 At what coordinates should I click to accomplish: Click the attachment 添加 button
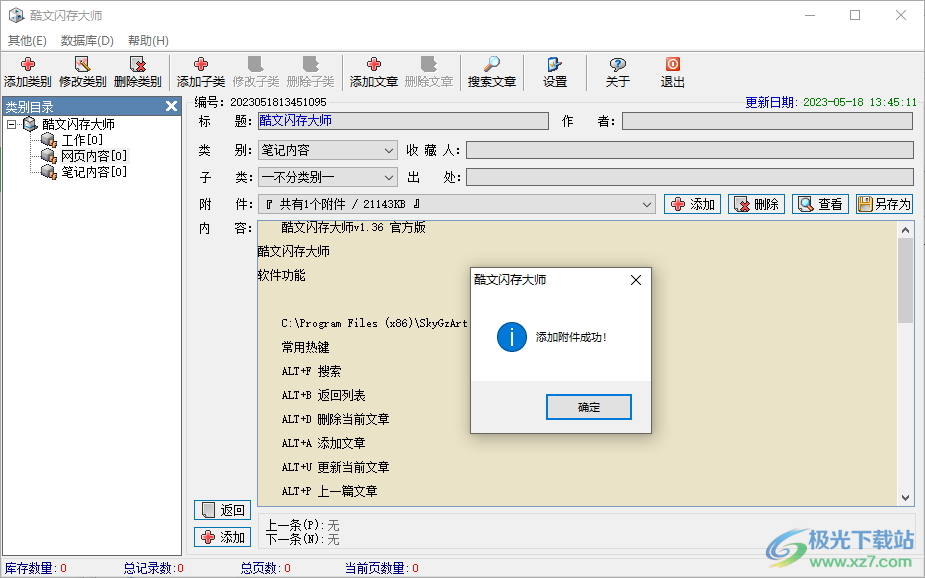coord(692,204)
